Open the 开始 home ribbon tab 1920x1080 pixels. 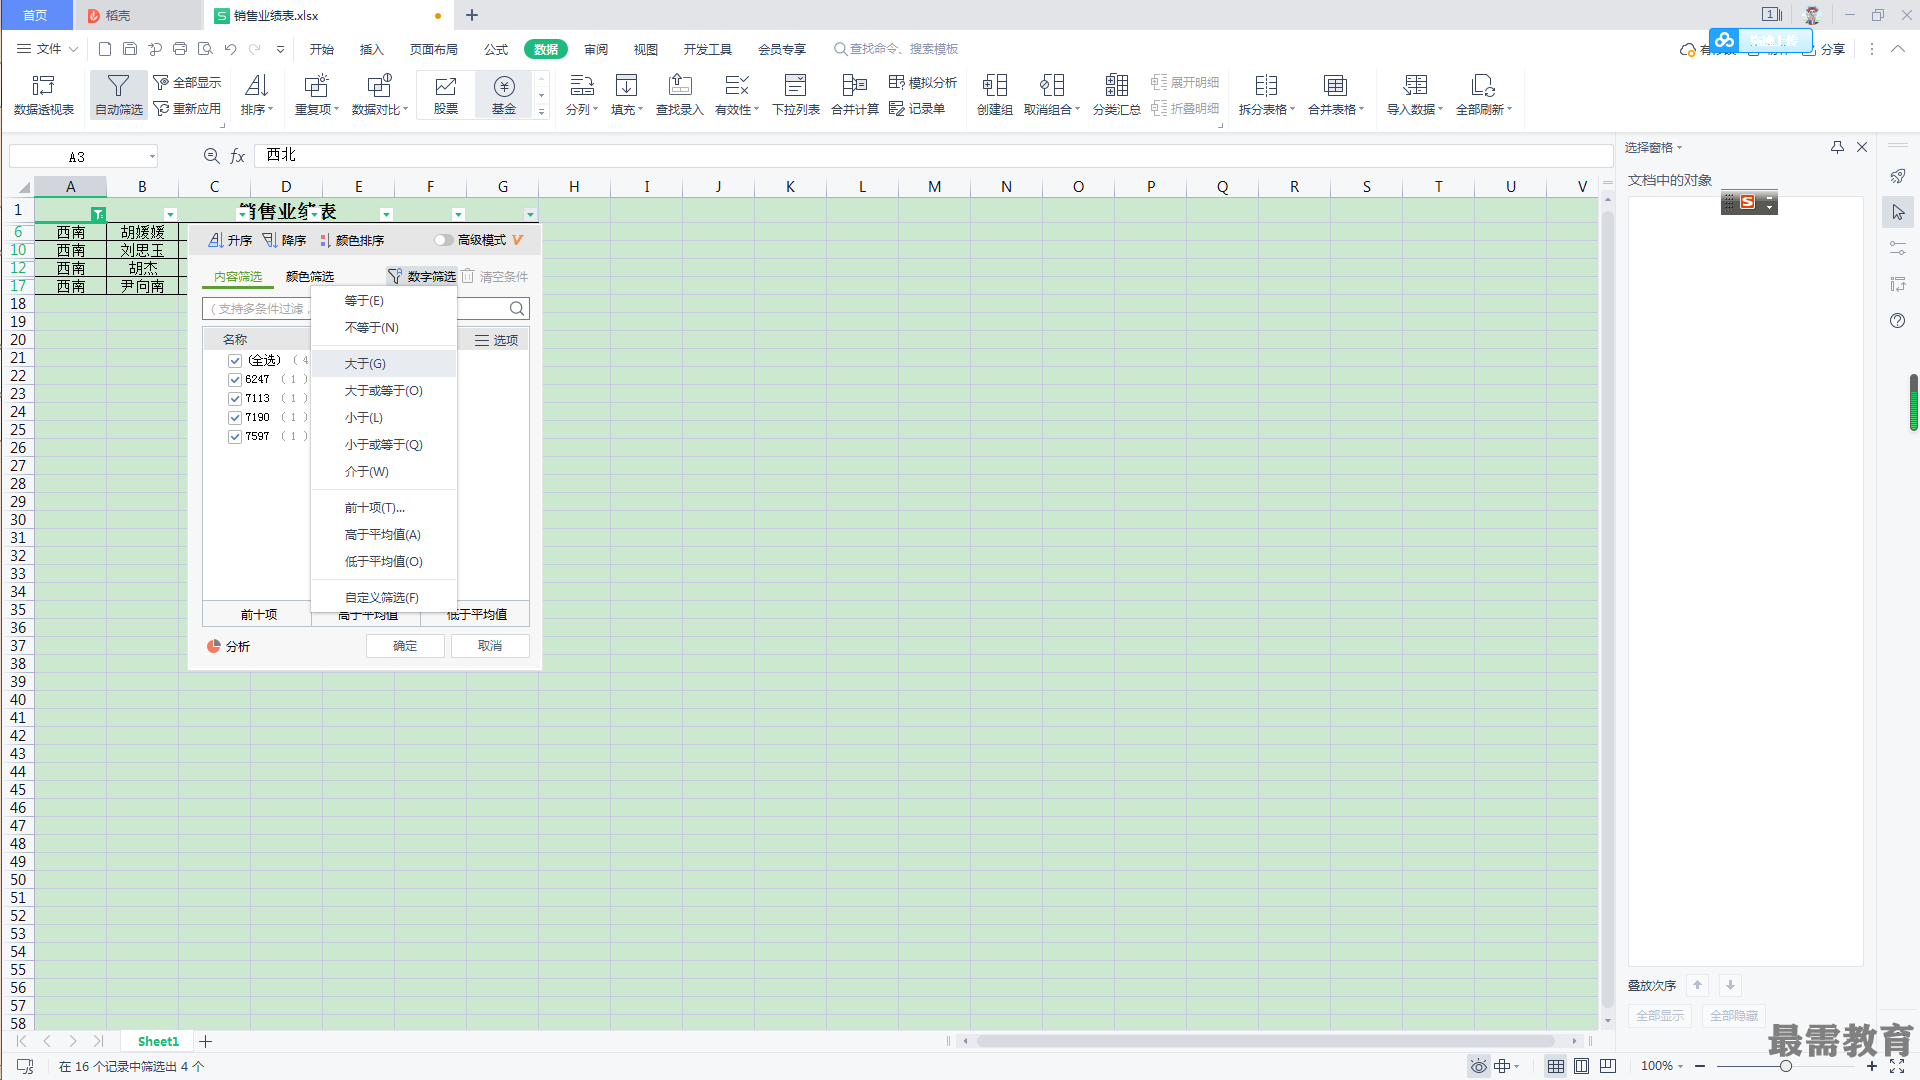[x=322, y=49]
